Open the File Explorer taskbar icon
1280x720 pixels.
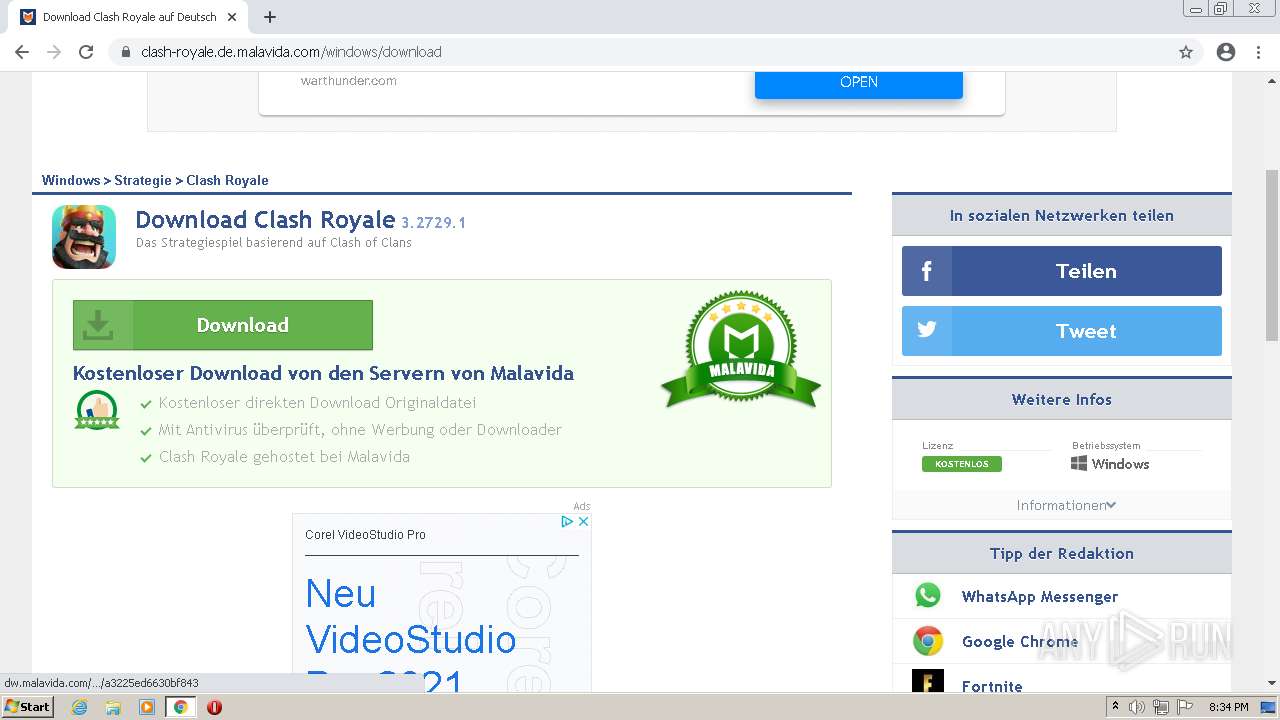click(x=113, y=707)
